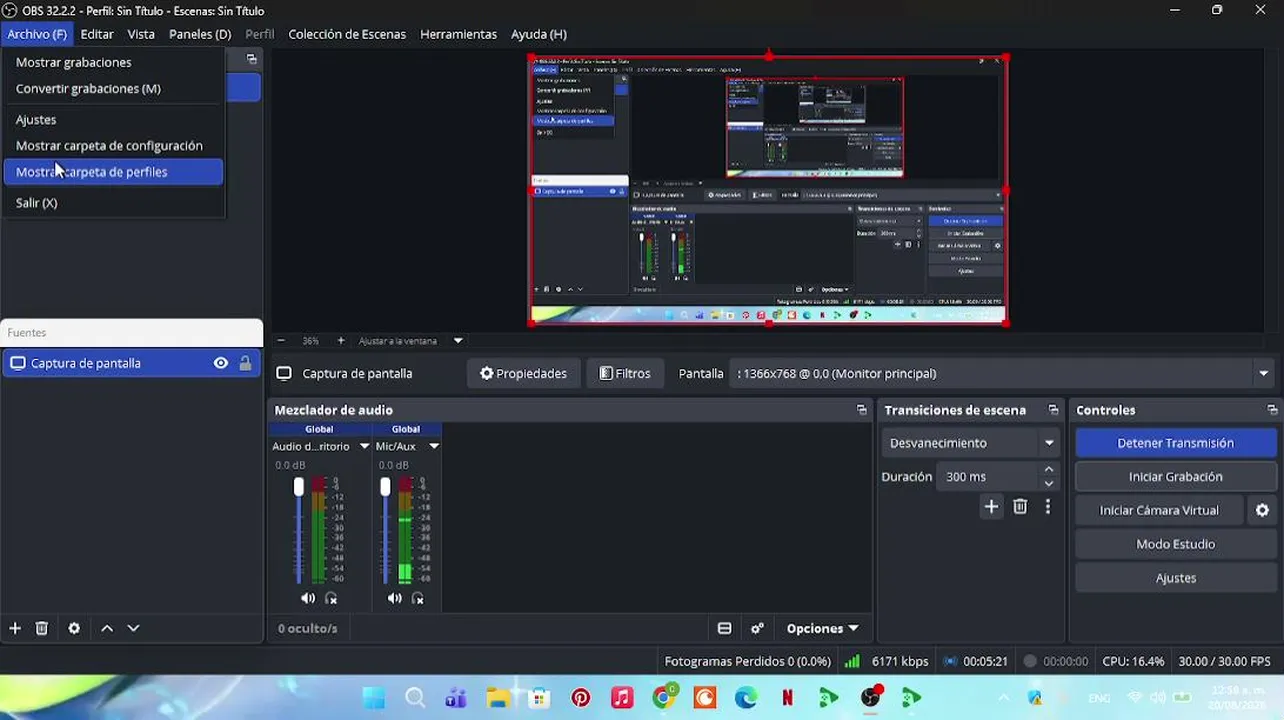
Task: Undock the panel above Fuentes
Action: pyautogui.click(x=251, y=59)
